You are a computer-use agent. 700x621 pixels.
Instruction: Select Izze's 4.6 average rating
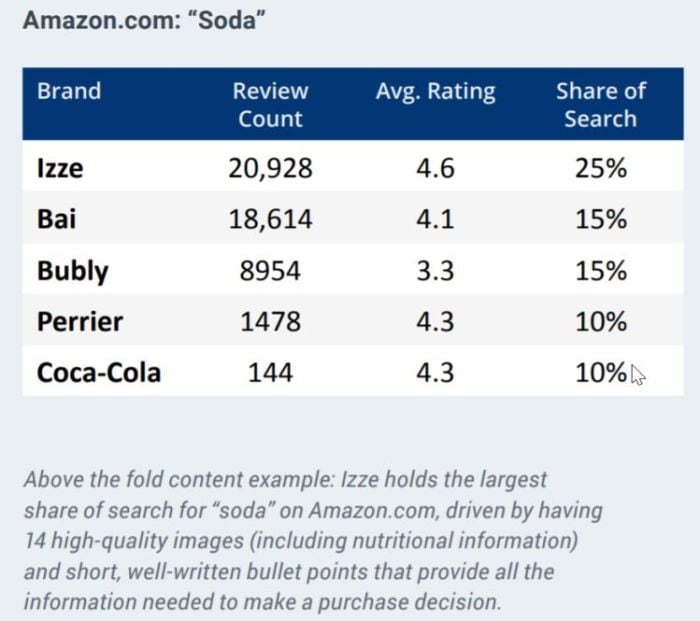435,169
